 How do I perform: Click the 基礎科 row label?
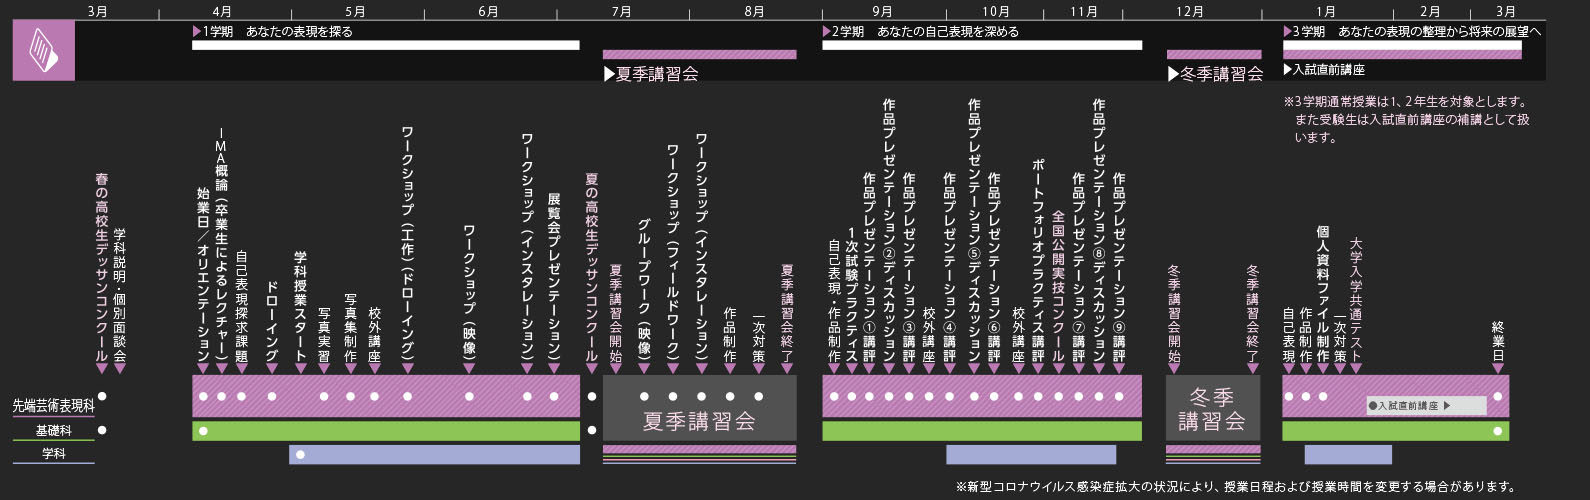(53, 431)
